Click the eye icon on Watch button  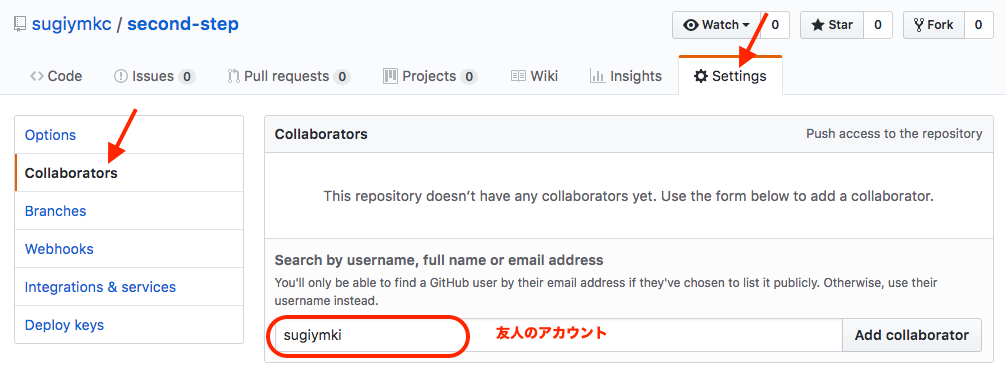tap(691, 25)
